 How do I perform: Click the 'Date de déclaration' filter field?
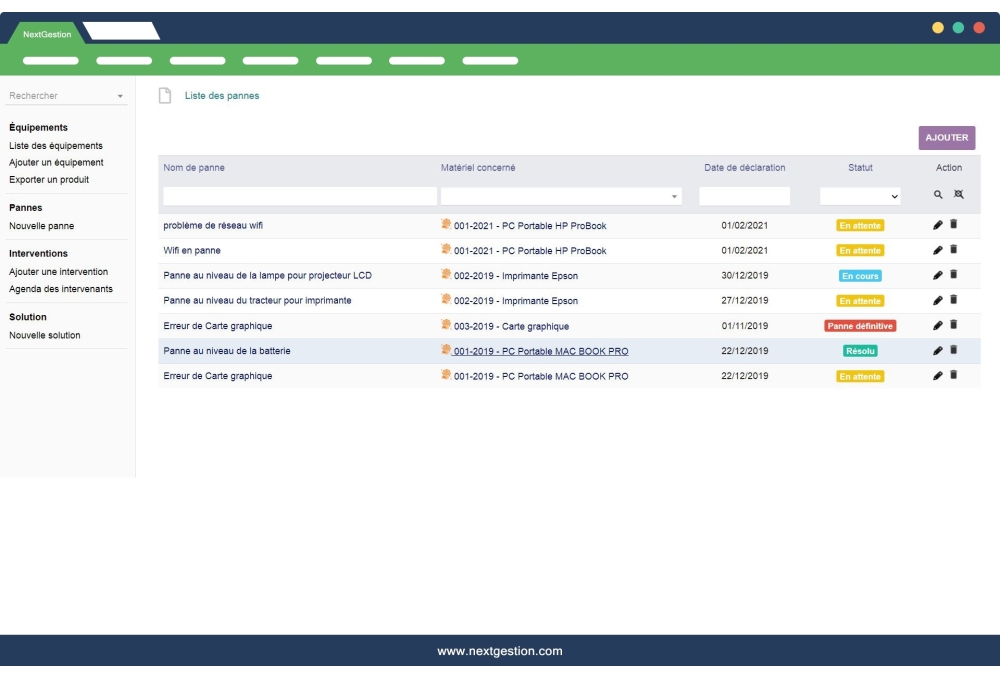click(744, 197)
